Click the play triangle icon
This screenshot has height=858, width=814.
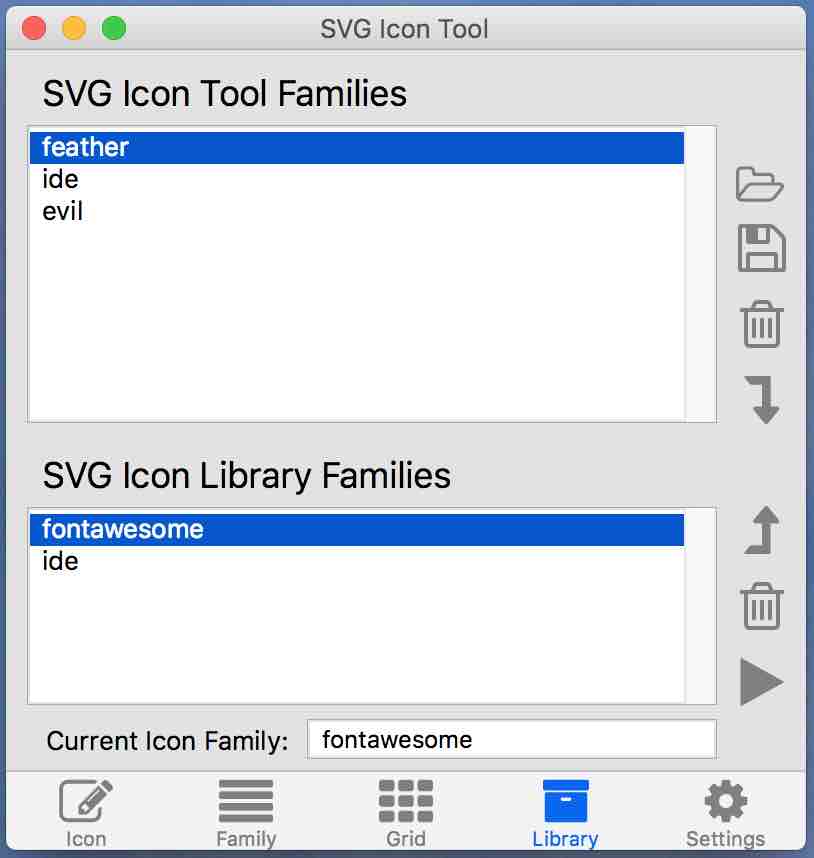(x=761, y=682)
